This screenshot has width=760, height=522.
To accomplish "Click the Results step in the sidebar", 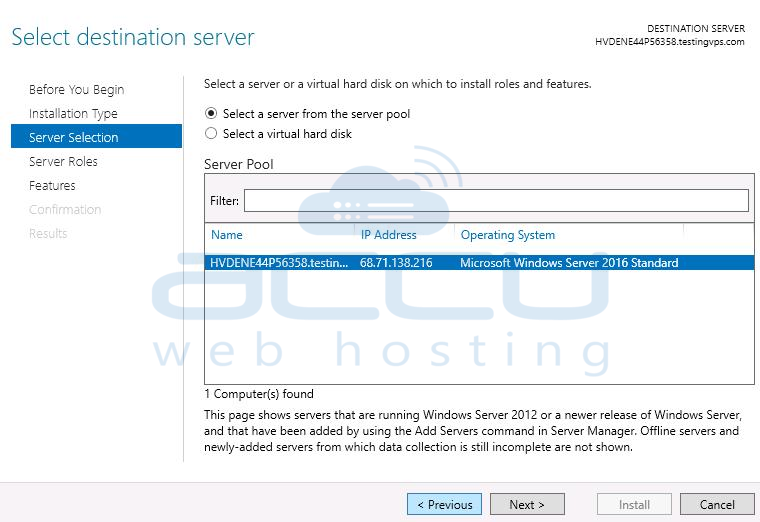I will tap(48, 234).
